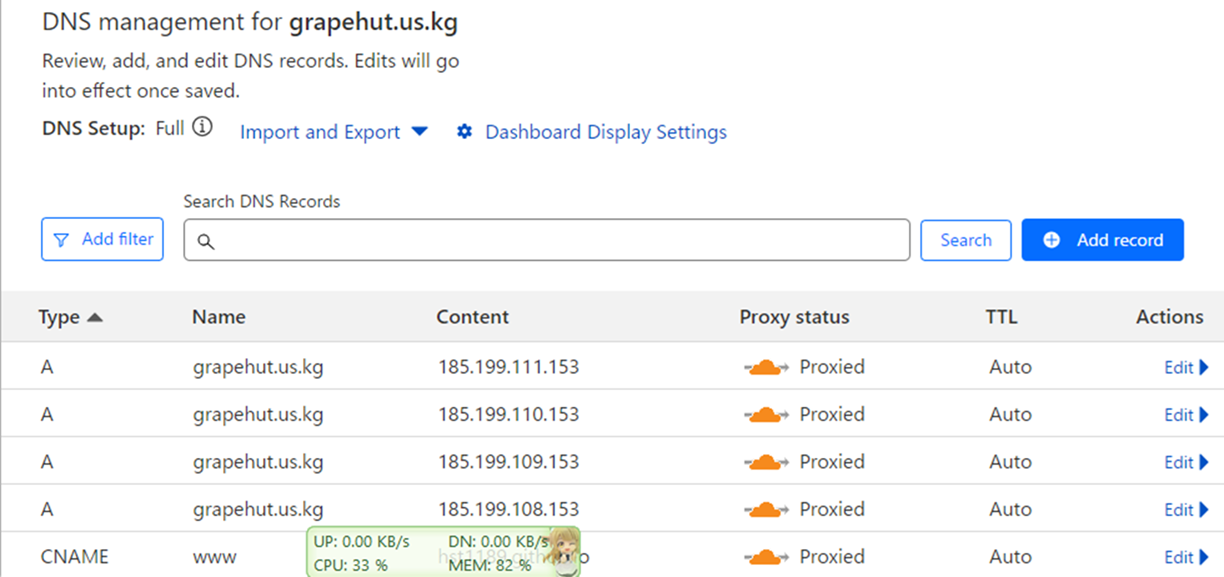Click the info icon next to DNS Setup Full
This screenshot has width=1224, height=577.
(x=202, y=127)
